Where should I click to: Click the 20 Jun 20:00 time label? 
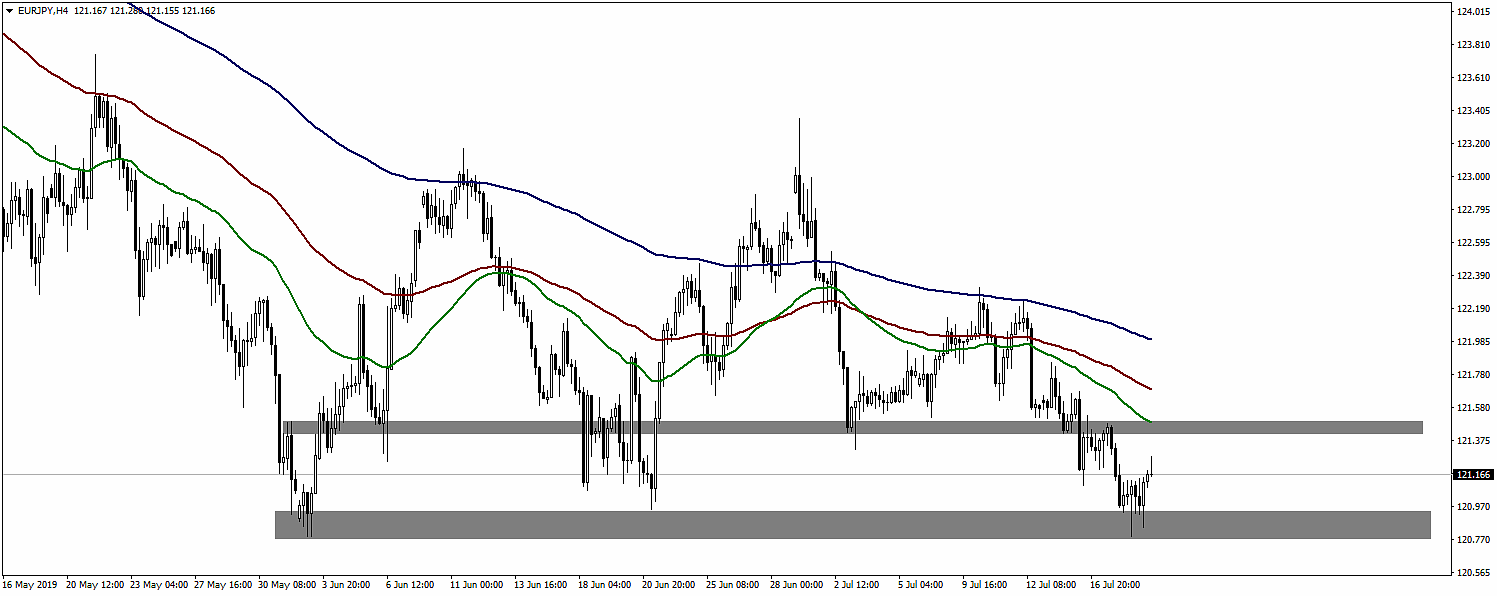[x=669, y=583]
